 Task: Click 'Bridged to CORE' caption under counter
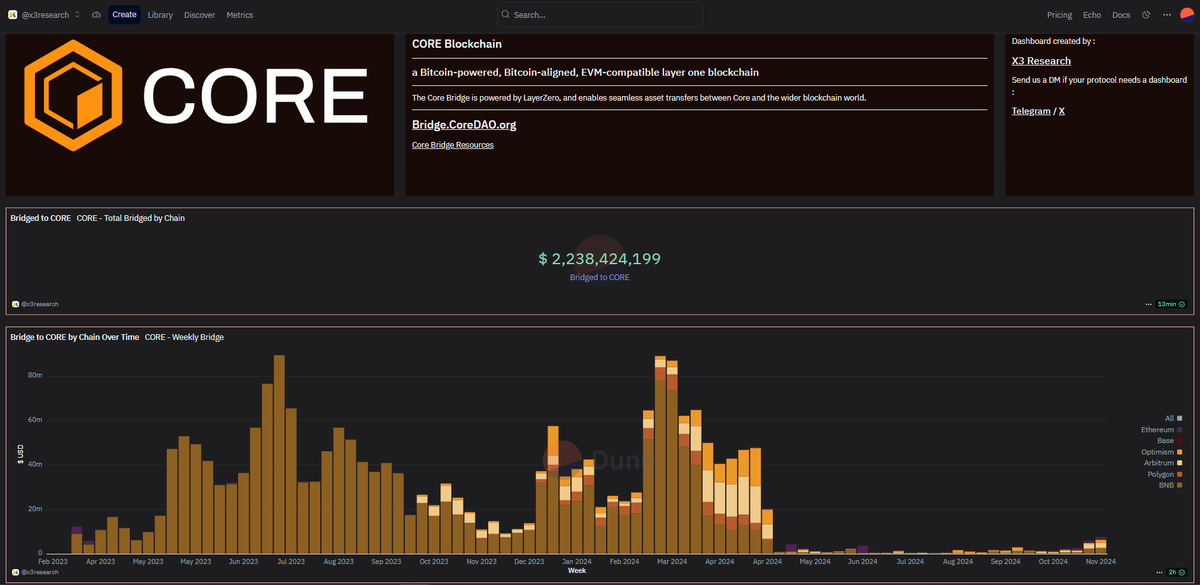pyautogui.click(x=600, y=277)
